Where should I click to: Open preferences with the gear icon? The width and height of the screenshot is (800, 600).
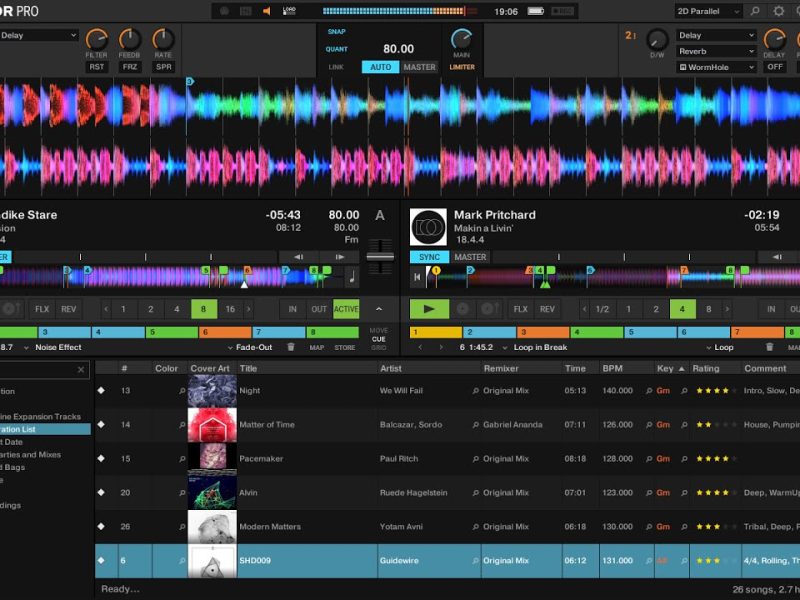pos(779,11)
